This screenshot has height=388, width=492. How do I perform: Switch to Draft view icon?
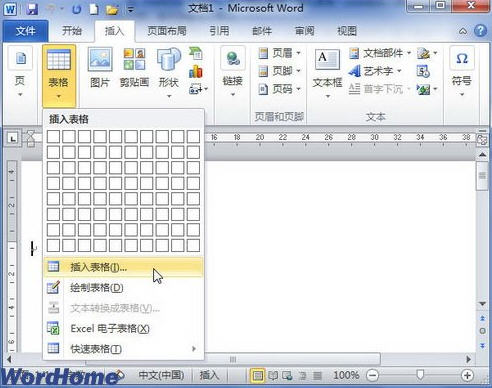tap(317, 376)
